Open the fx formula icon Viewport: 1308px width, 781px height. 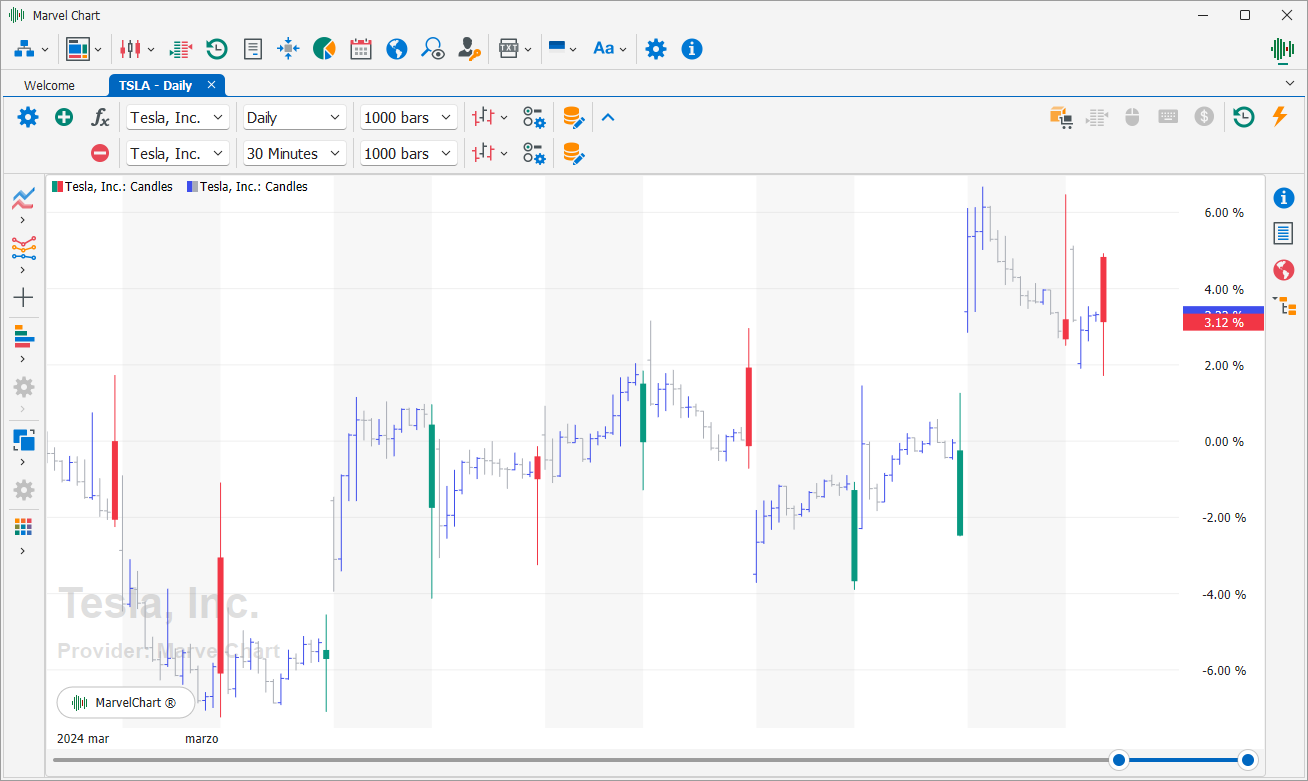click(100, 117)
